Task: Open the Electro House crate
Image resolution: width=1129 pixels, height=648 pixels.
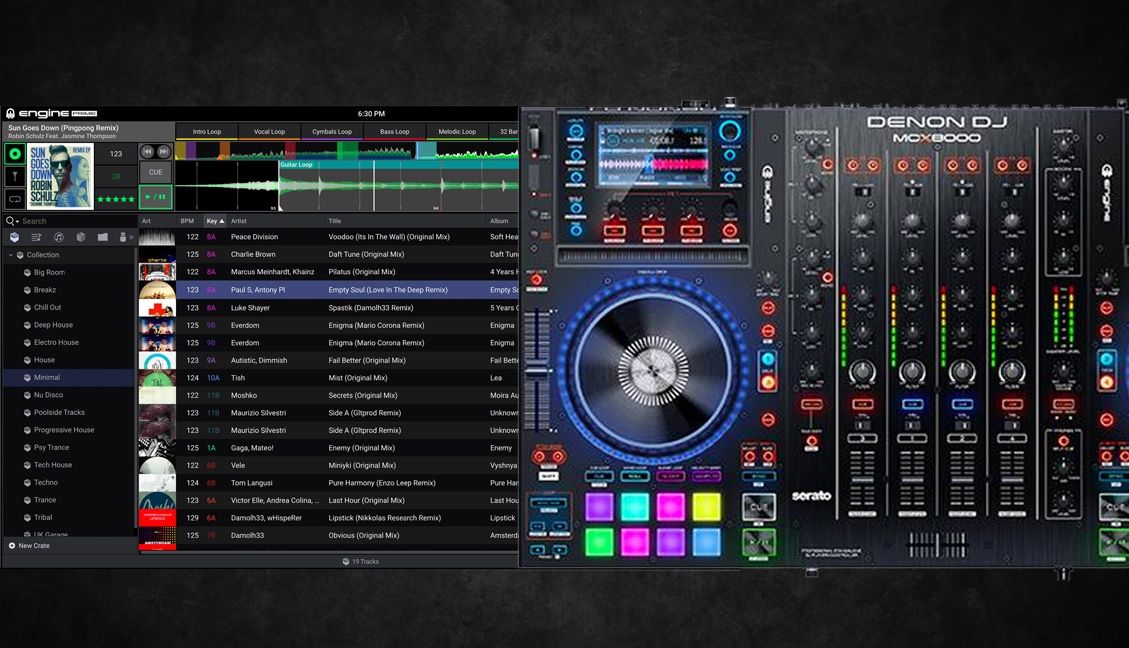Action: [56, 342]
